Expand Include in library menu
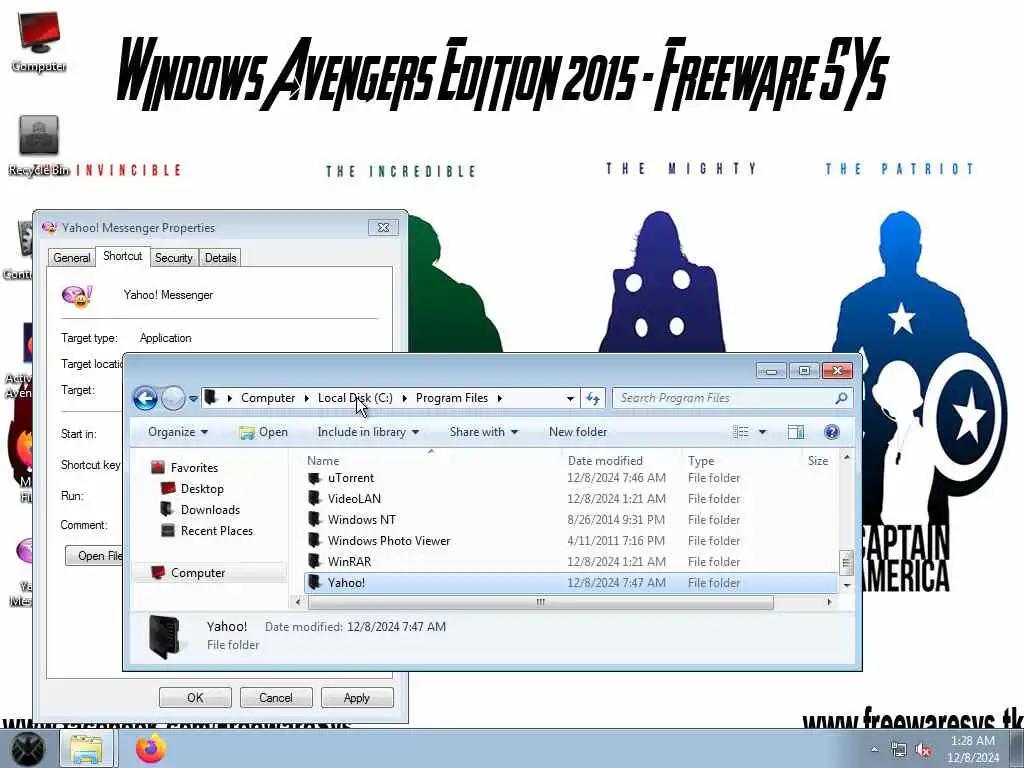 click(x=368, y=432)
